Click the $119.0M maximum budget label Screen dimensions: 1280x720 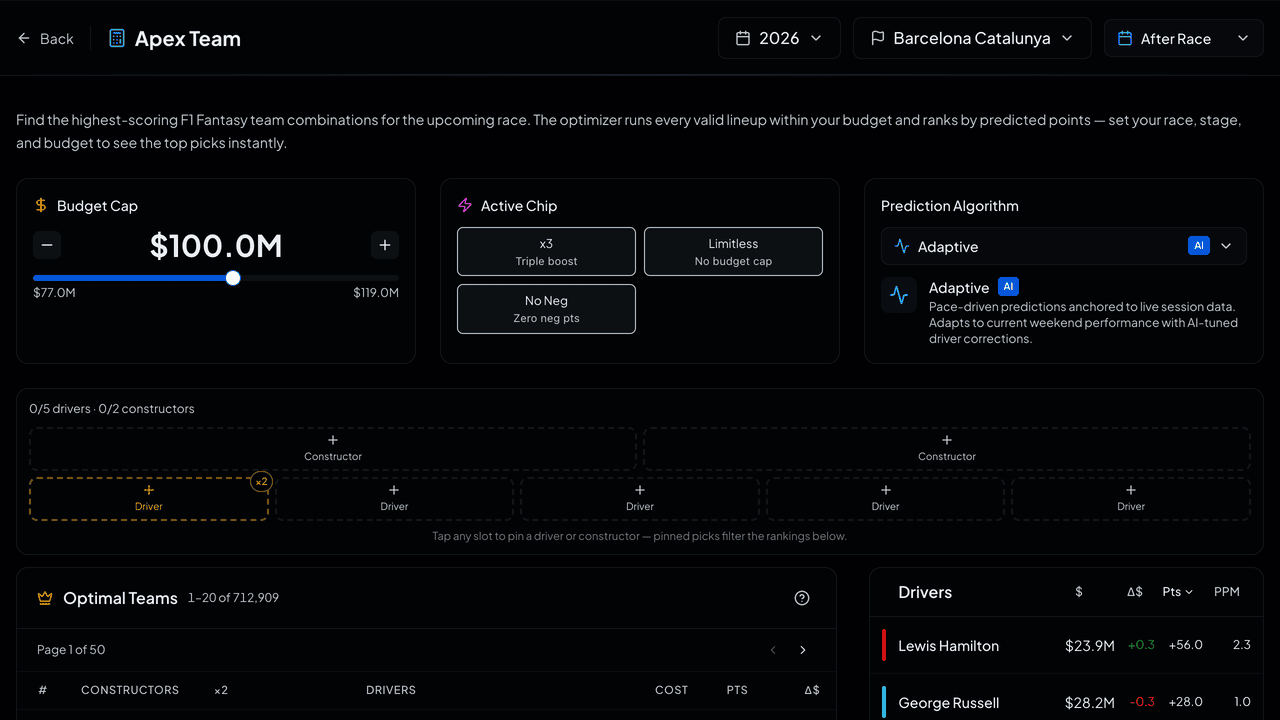point(376,293)
